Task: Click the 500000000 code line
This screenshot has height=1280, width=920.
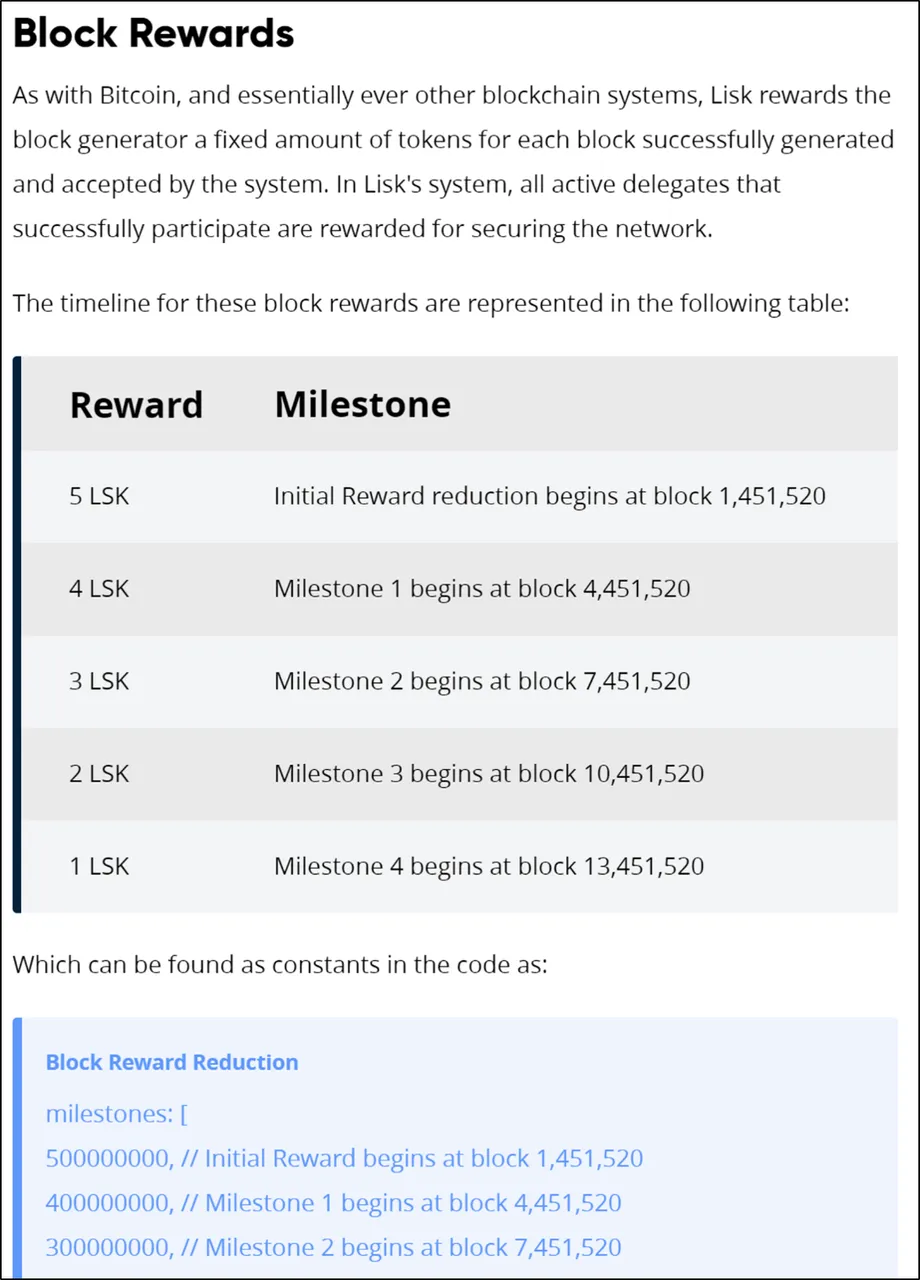Action: tap(344, 1159)
